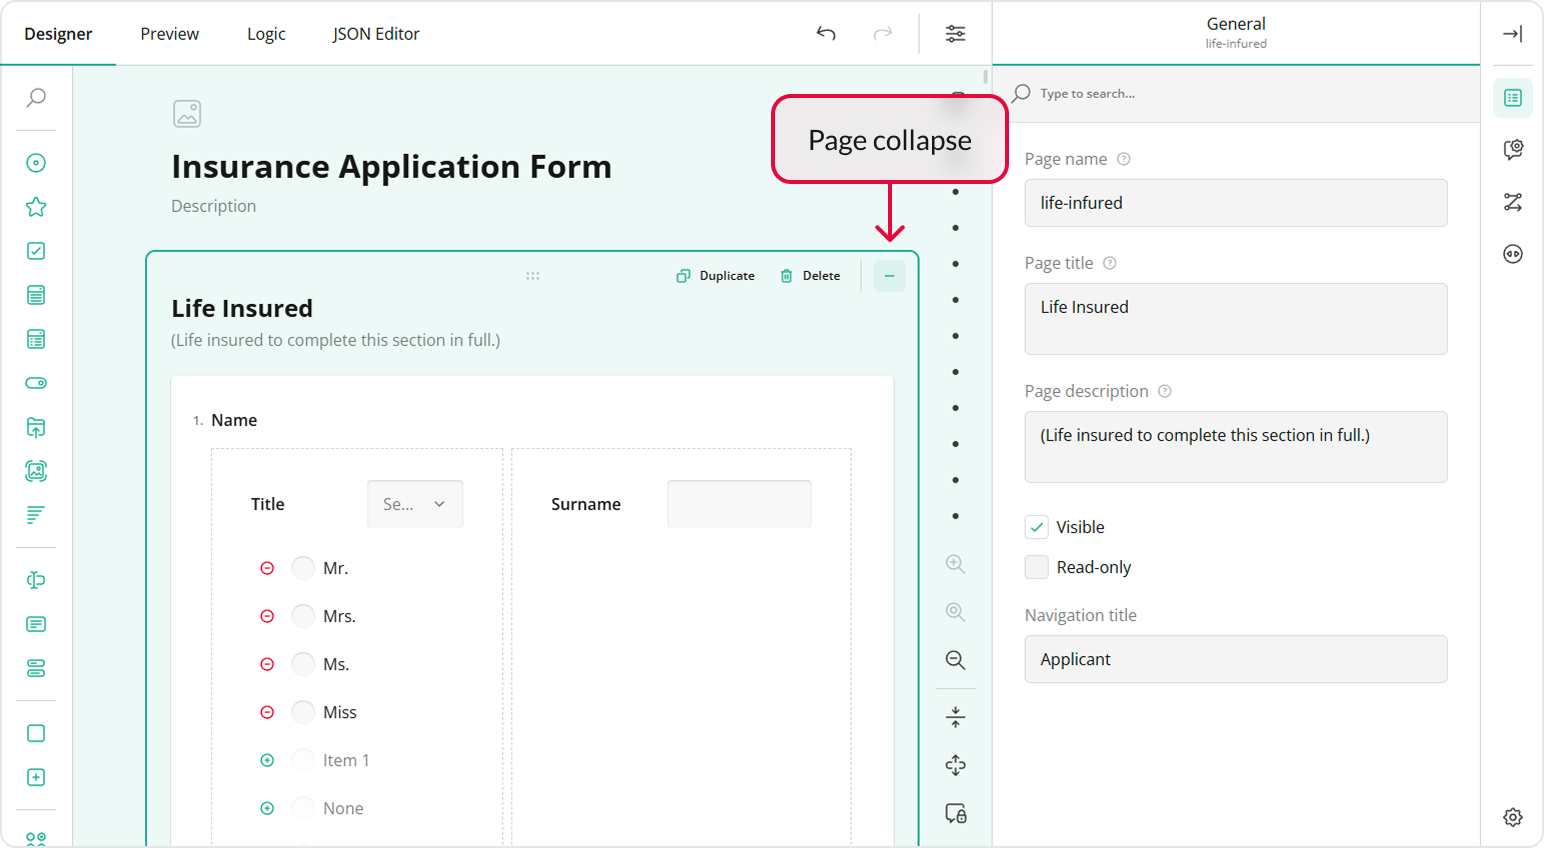Viewport: 1544px width, 848px height.
Task: Collapse the Life Insured page
Action: point(889,276)
